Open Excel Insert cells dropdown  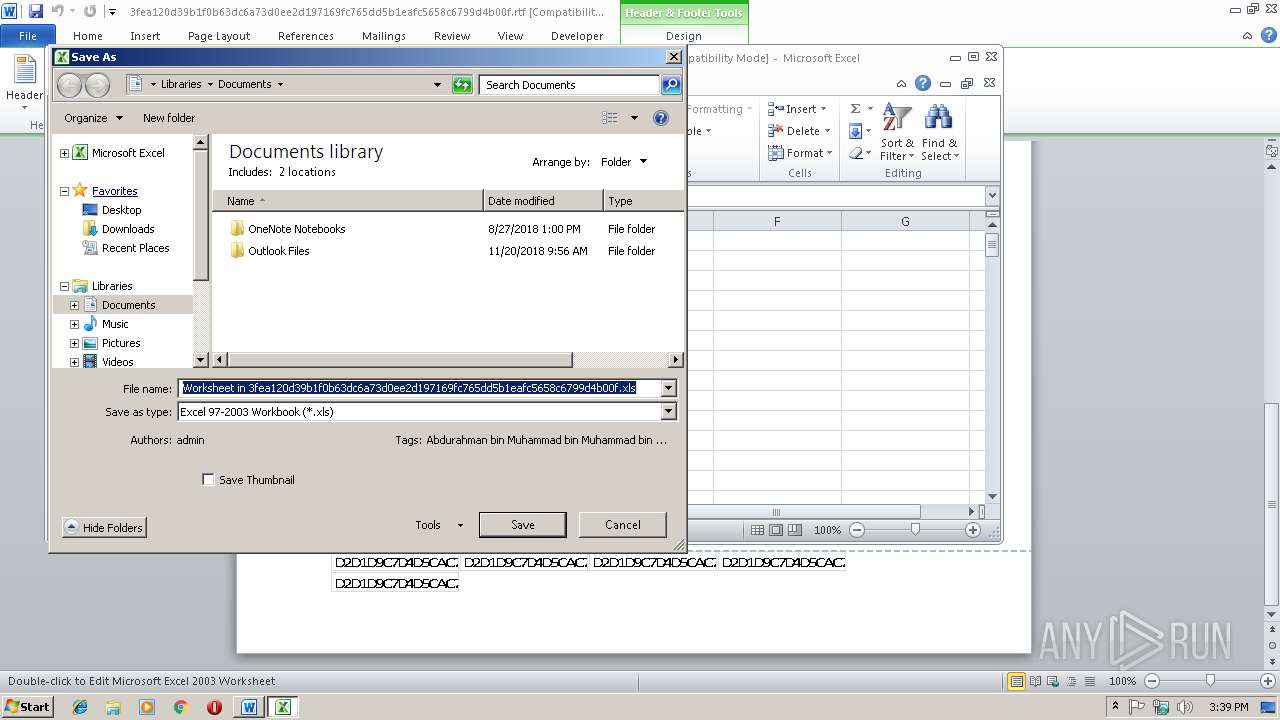(799, 109)
